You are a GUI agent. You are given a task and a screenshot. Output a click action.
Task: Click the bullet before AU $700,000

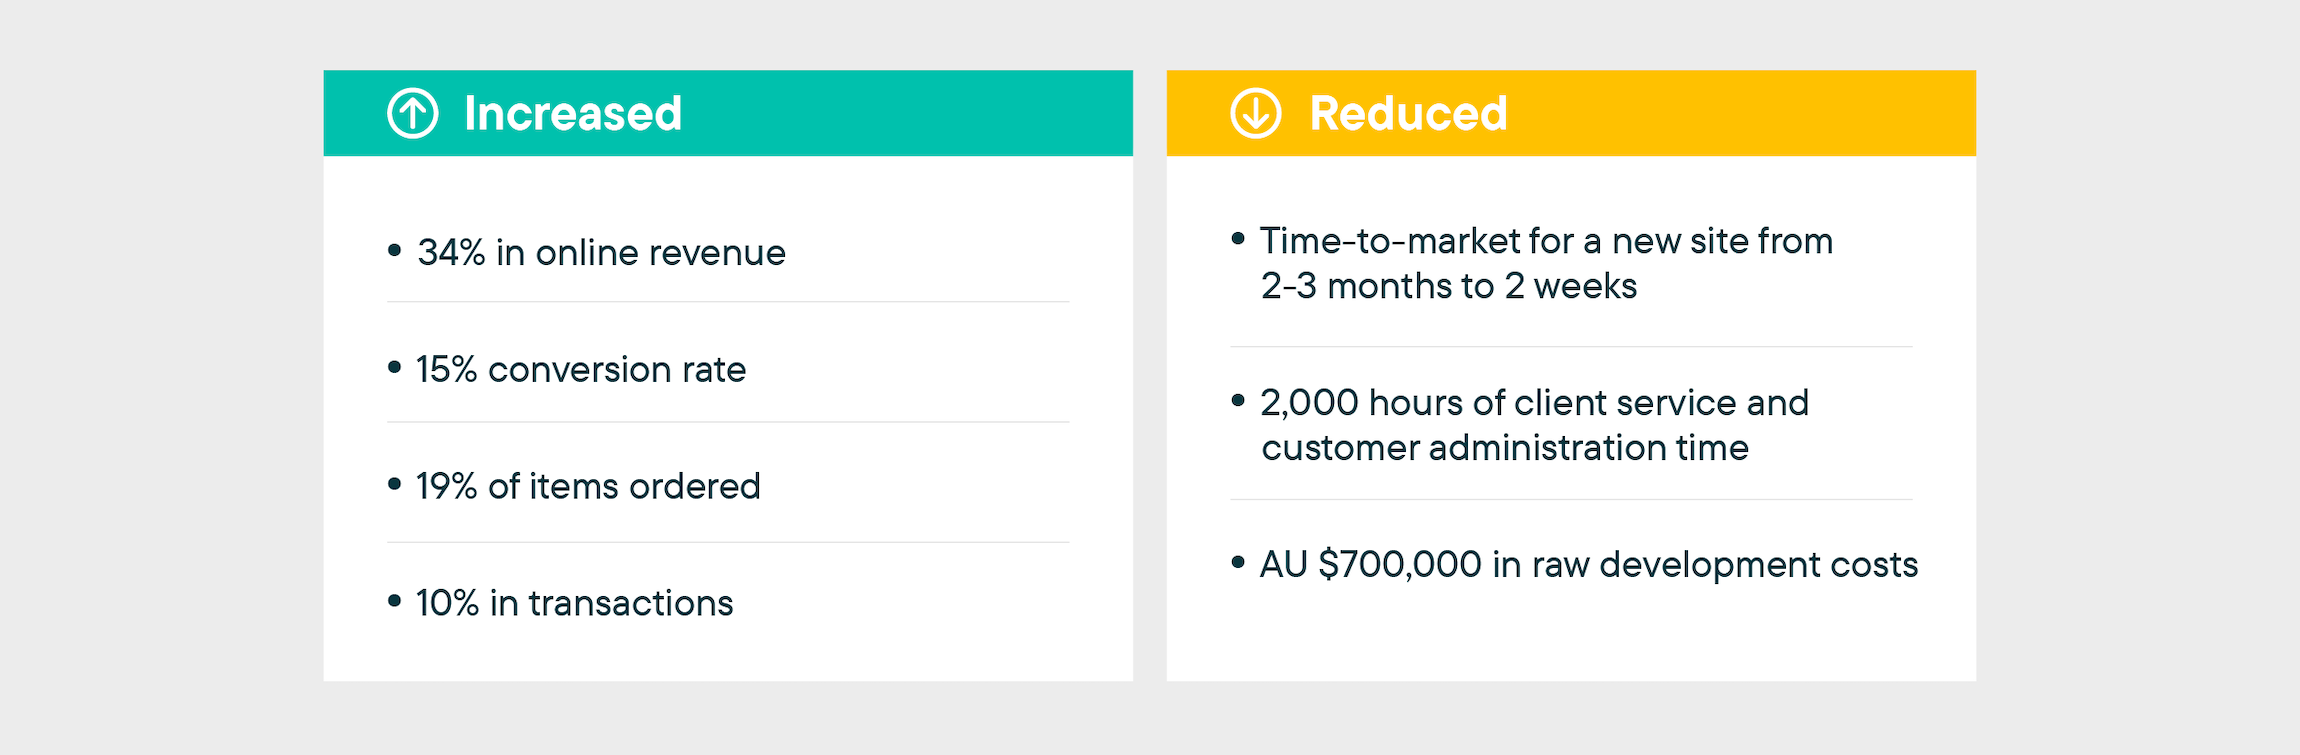(1238, 563)
